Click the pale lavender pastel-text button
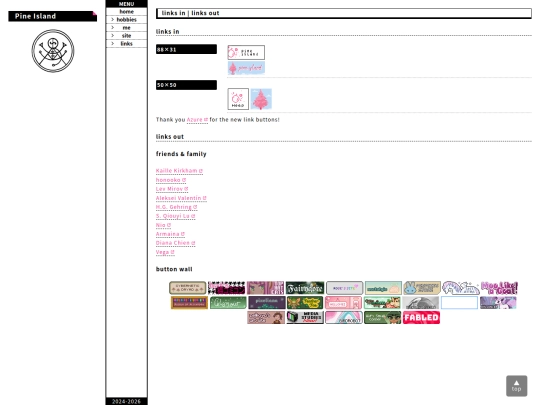The image size is (540, 405). (x=344, y=288)
